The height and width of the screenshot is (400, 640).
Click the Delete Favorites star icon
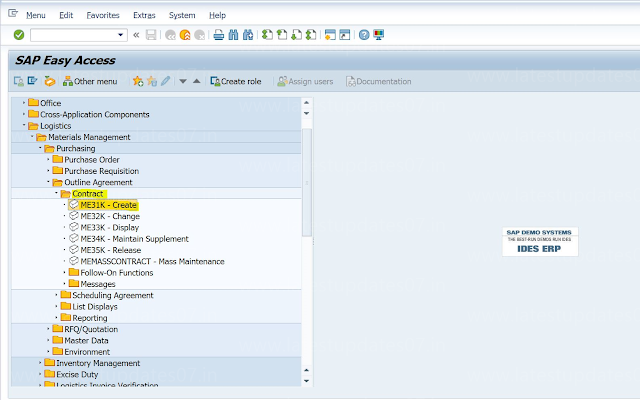click(x=152, y=81)
